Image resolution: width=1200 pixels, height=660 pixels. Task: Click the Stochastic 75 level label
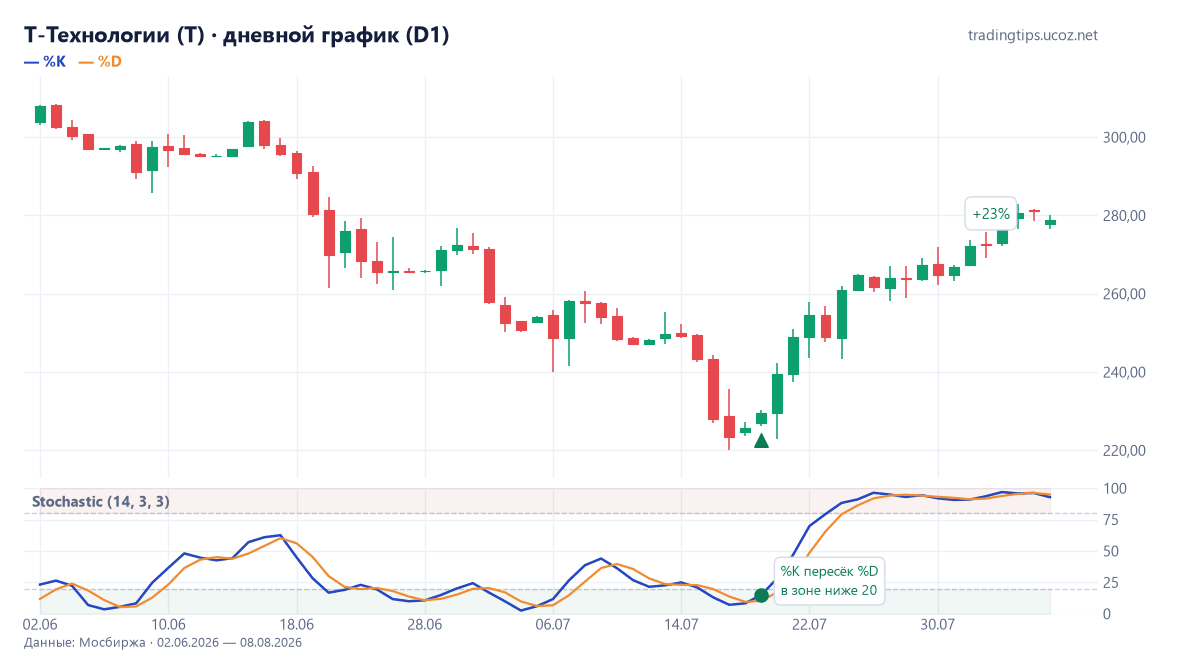(1109, 520)
